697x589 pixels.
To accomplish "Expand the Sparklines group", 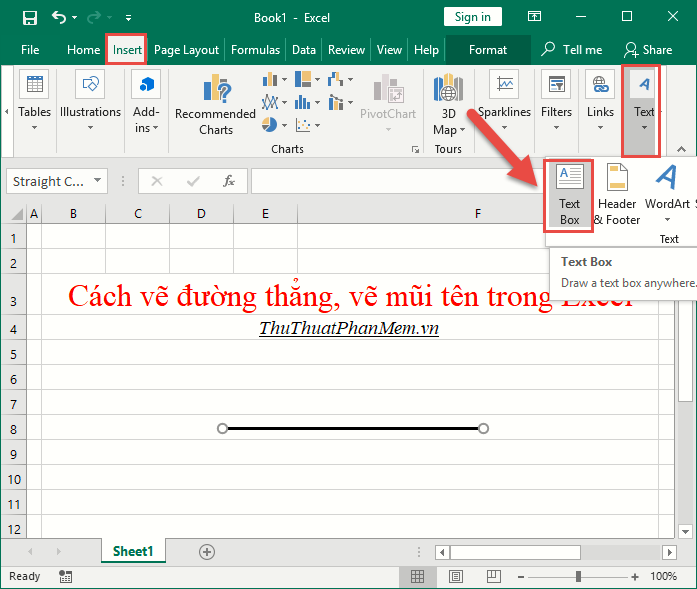I will coord(504,100).
